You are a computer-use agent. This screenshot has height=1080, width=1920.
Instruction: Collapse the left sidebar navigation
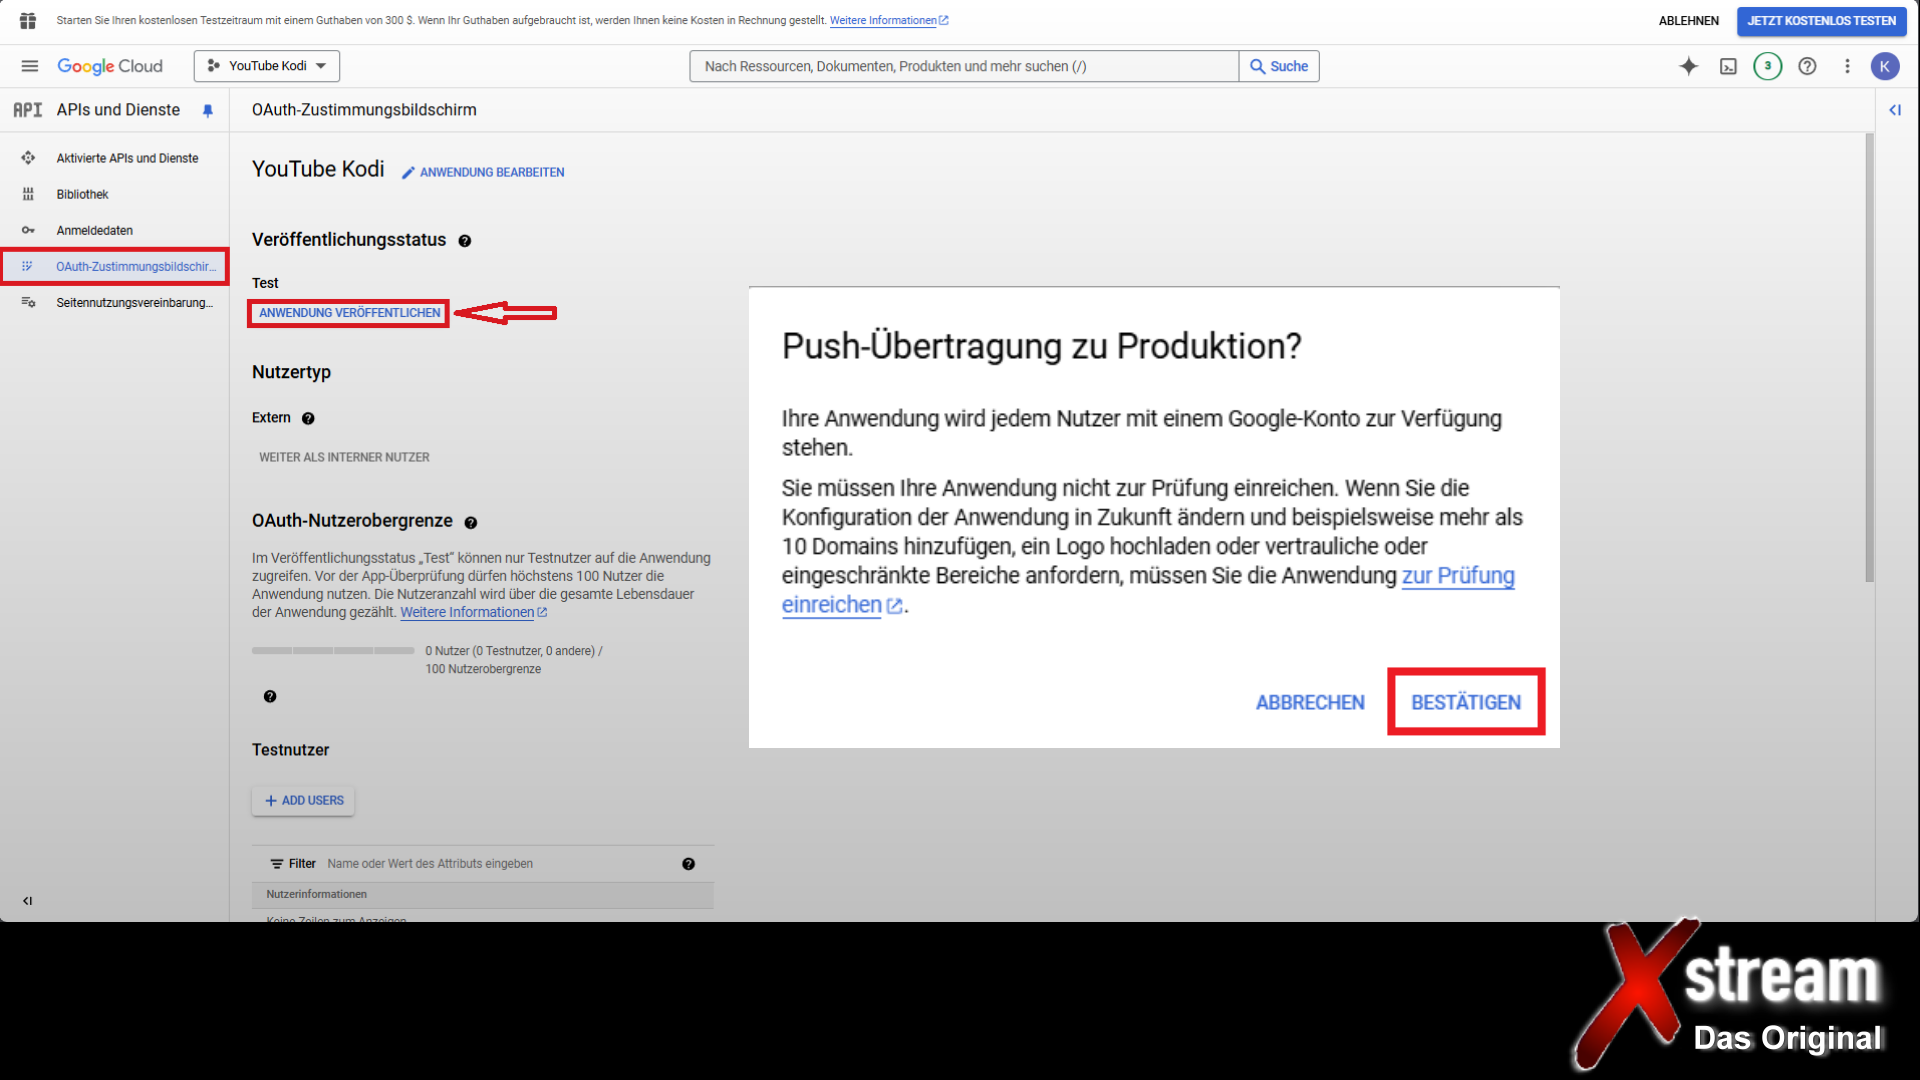coord(28,901)
